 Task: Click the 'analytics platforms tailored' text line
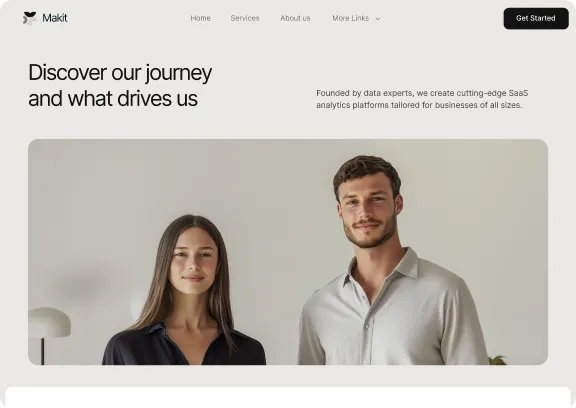point(419,105)
